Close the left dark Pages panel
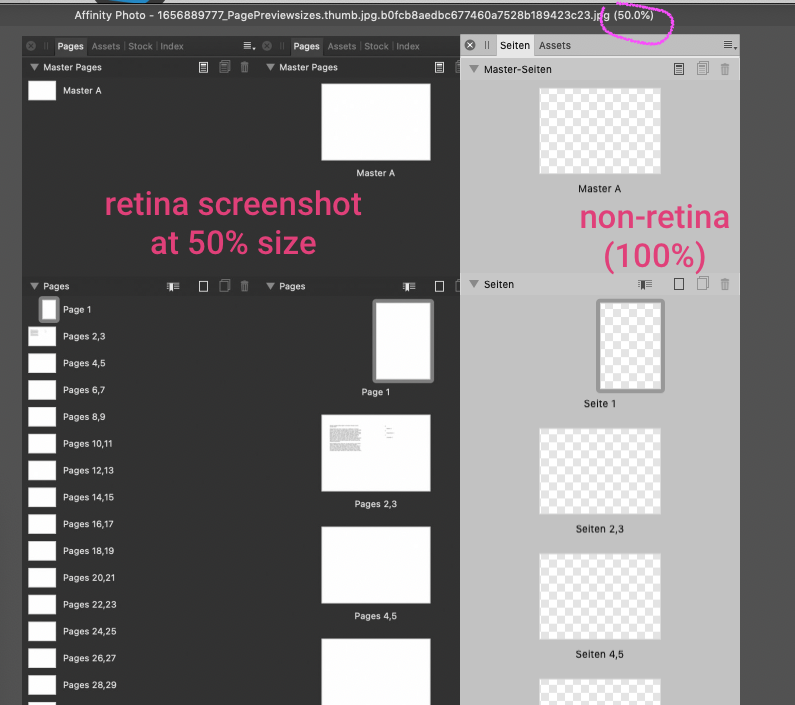 [31, 46]
